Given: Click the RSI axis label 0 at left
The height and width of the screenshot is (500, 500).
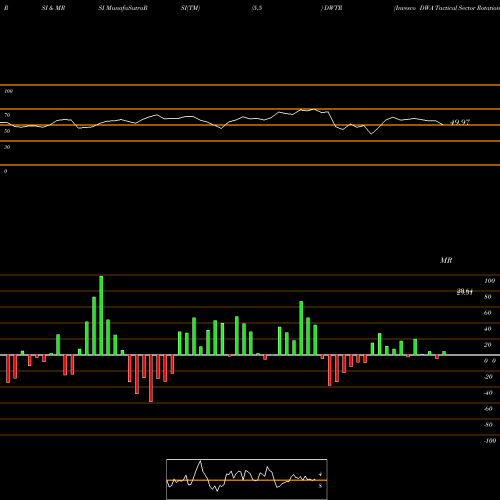Looking at the screenshot, I should 5,171.
